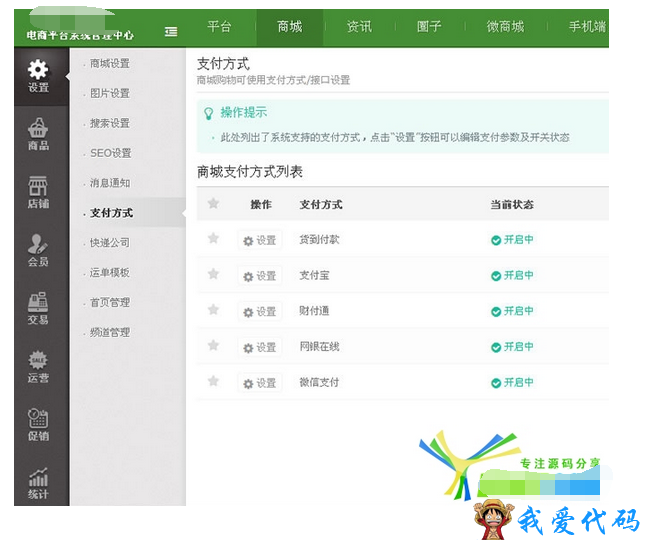
Task: Open the 商品 basket icon in sidebar
Action: 38,134
